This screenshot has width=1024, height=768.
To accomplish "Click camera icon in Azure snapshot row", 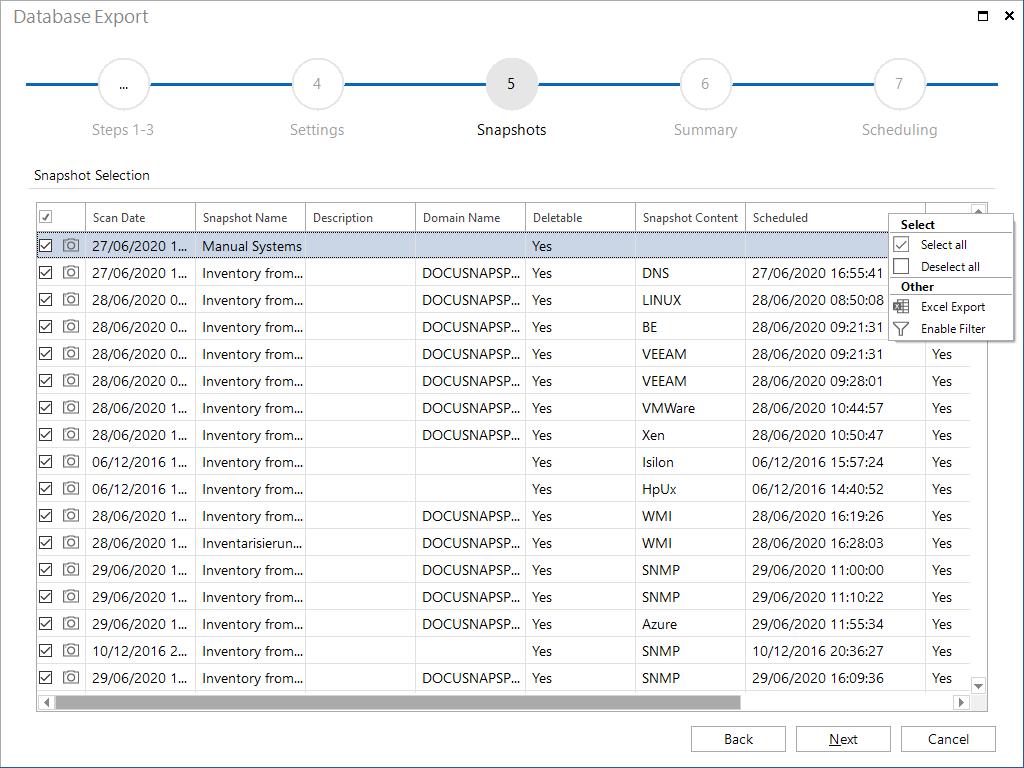I will [x=71, y=624].
